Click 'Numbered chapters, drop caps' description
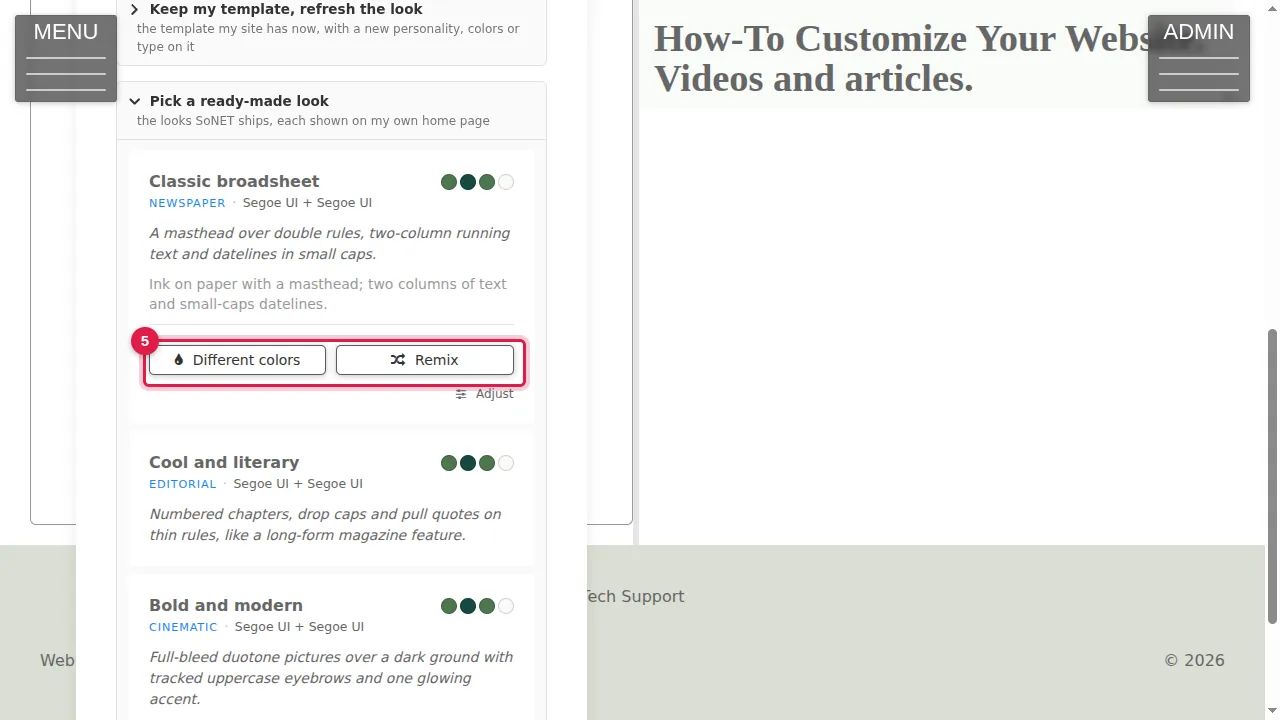Image resolution: width=1280 pixels, height=720 pixels. pos(325,524)
